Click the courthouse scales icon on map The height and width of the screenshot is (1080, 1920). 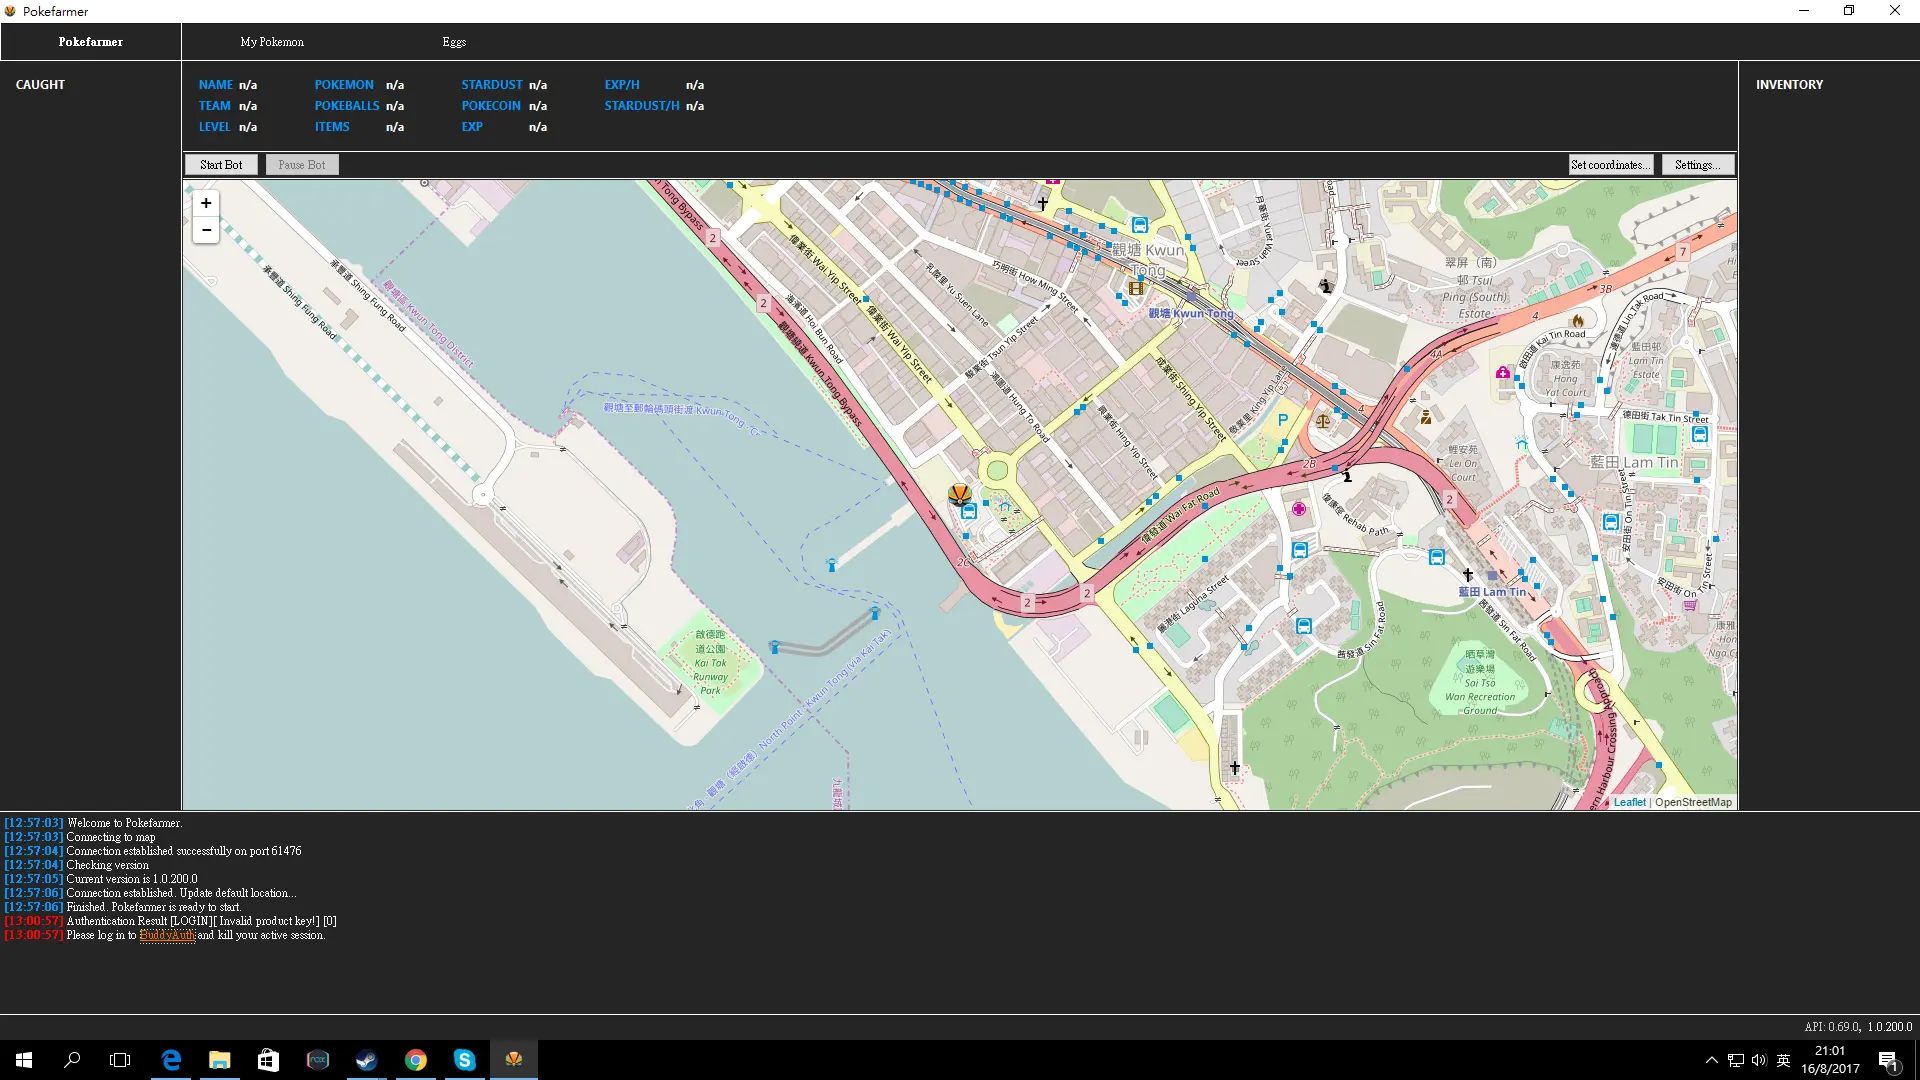tap(1323, 421)
